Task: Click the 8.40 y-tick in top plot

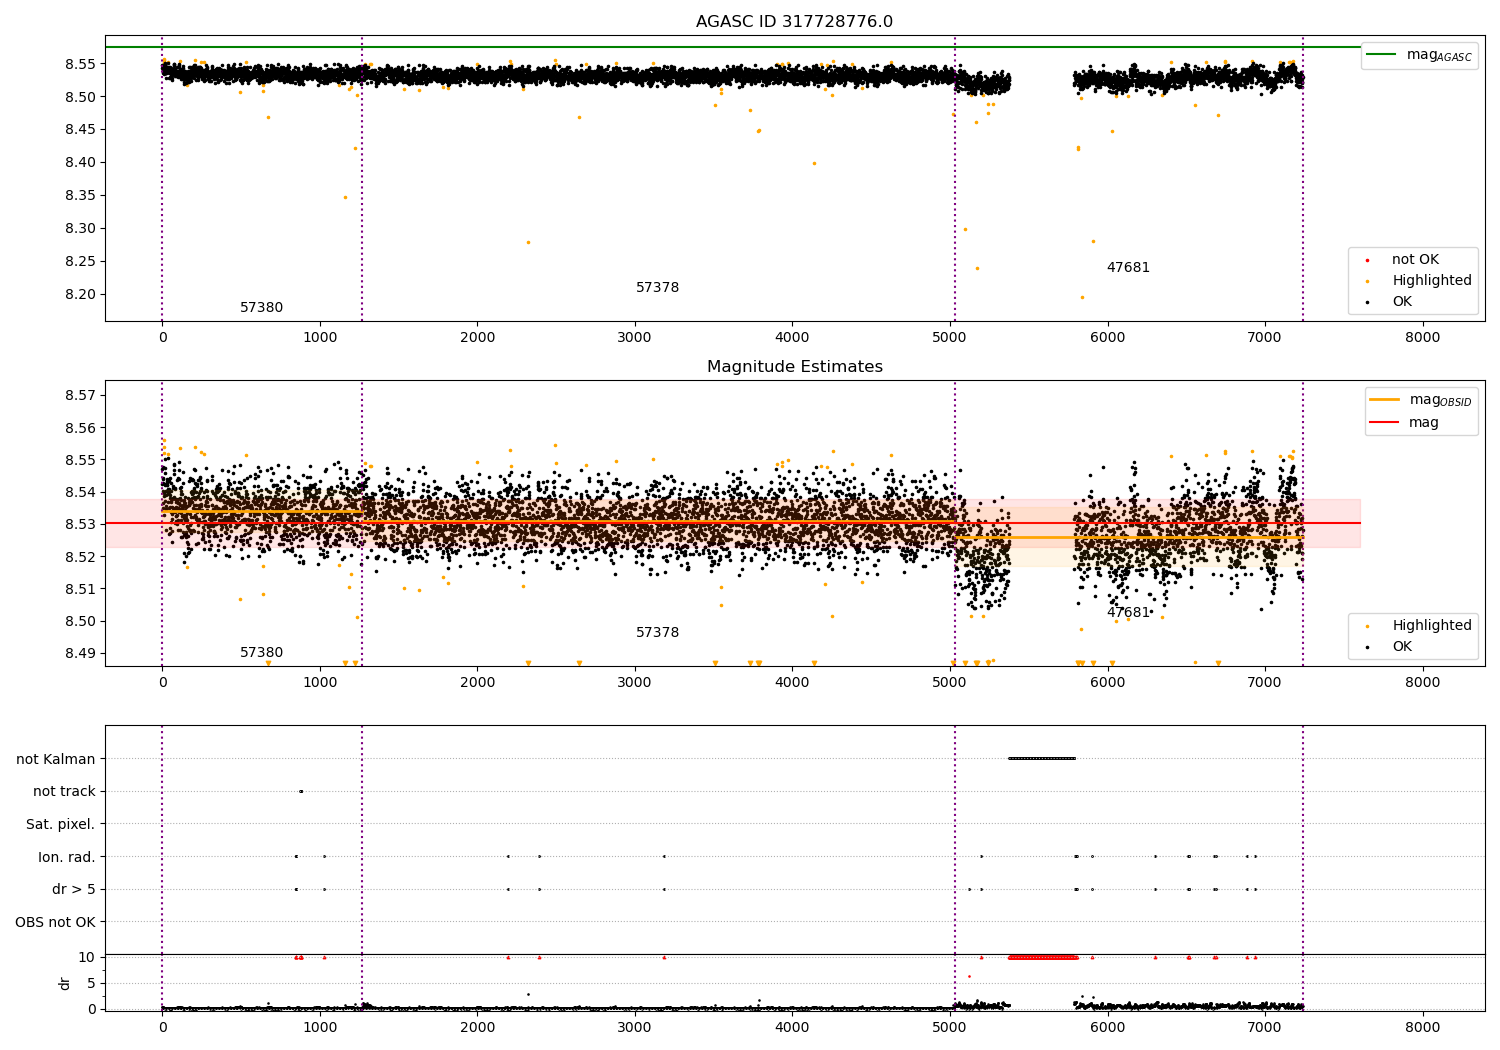Action: 80,163
